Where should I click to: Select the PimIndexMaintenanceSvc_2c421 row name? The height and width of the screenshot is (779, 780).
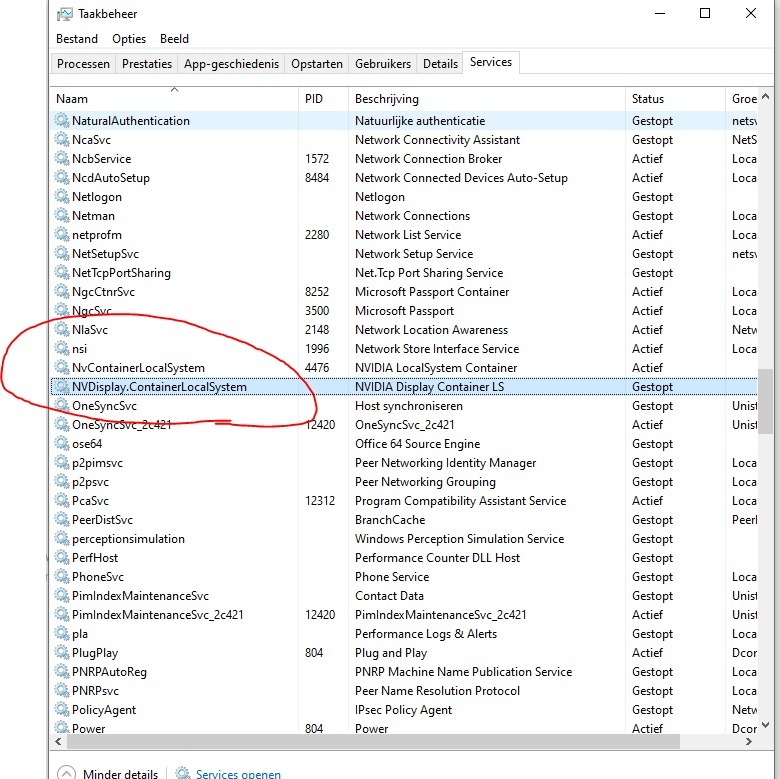pyautogui.click(x=158, y=614)
